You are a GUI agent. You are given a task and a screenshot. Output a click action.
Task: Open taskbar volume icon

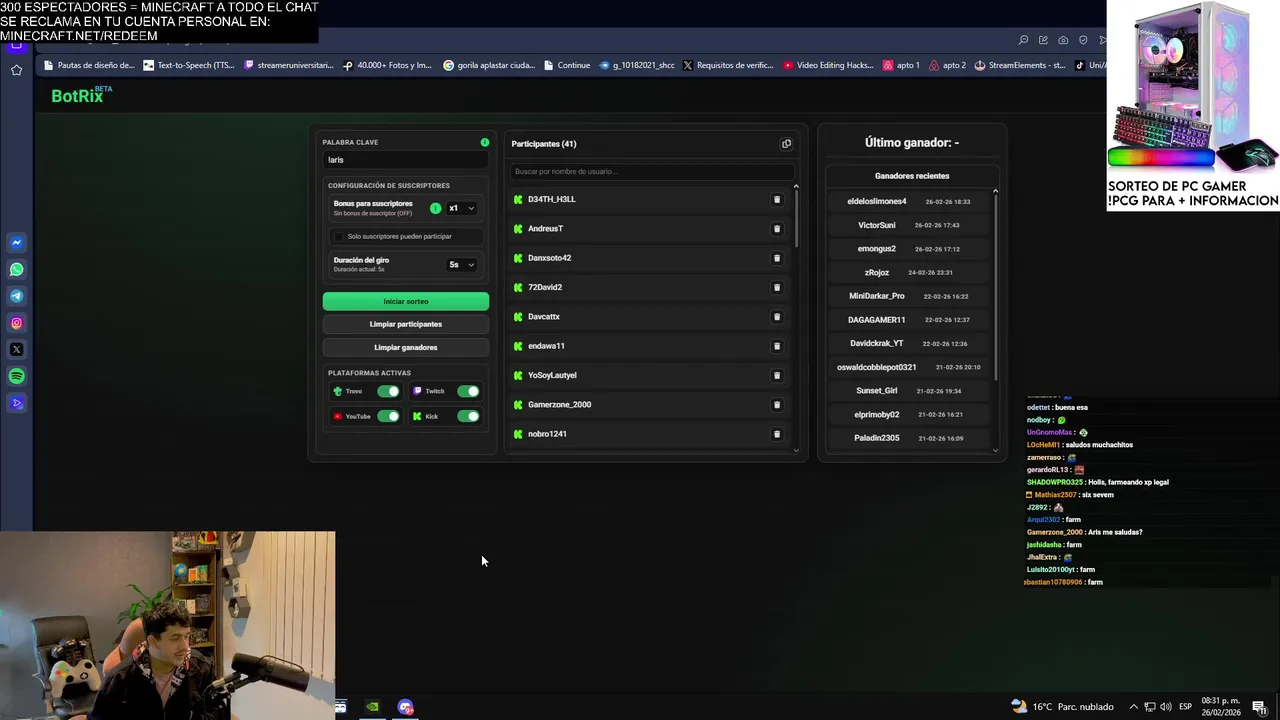click(x=1166, y=707)
